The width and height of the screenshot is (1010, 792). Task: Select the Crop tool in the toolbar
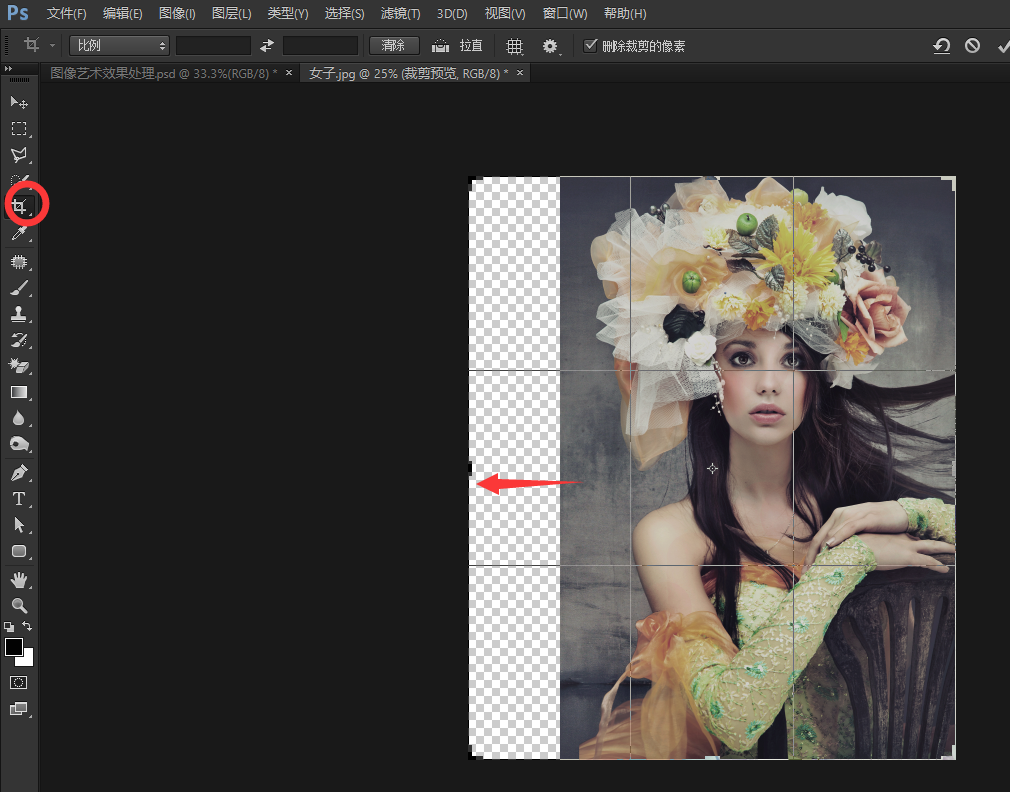tap(18, 207)
